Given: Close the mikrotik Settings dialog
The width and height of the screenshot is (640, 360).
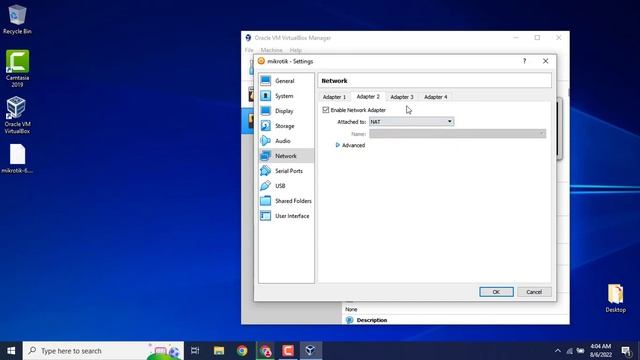Looking at the screenshot, I should 545,61.
